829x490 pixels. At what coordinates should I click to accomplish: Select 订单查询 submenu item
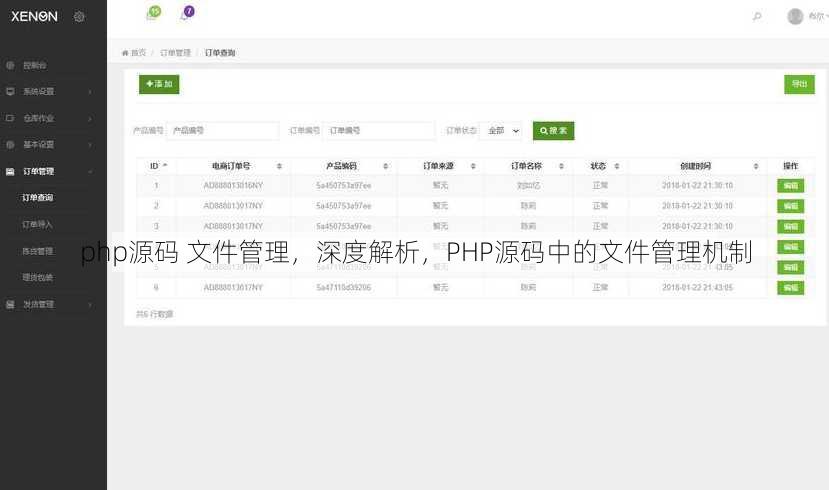point(38,198)
